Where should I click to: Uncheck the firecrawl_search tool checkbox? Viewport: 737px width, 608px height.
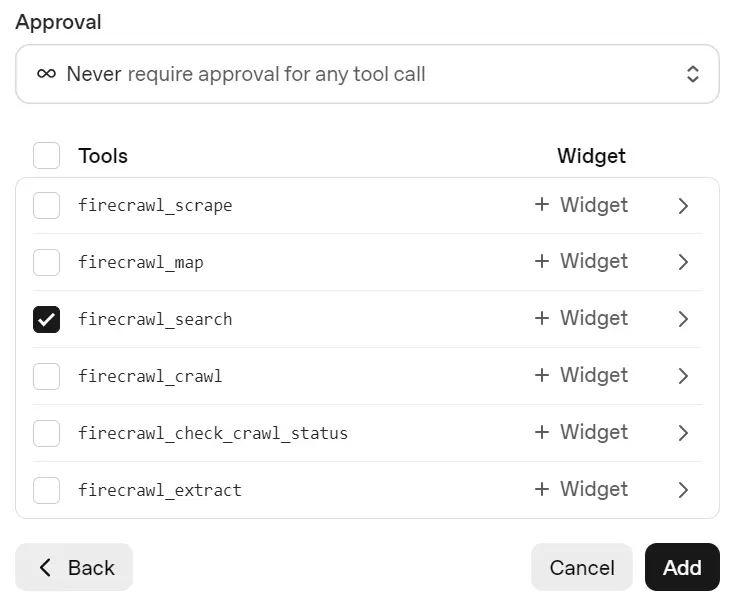point(47,319)
